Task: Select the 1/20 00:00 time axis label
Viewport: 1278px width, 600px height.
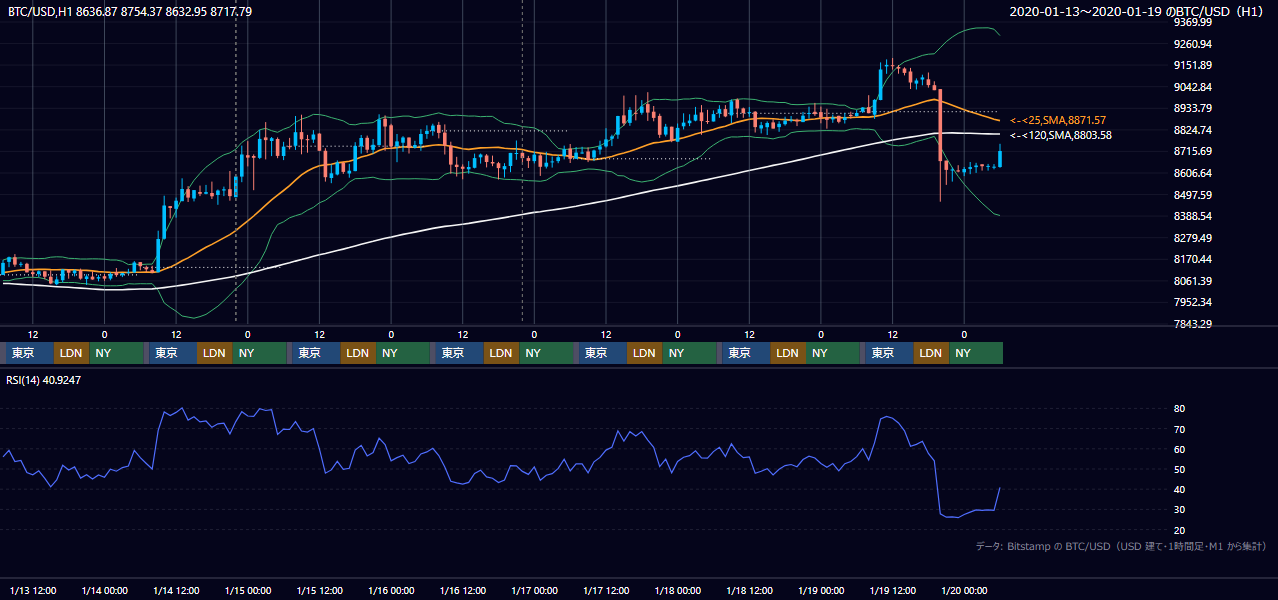Action: (964, 590)
